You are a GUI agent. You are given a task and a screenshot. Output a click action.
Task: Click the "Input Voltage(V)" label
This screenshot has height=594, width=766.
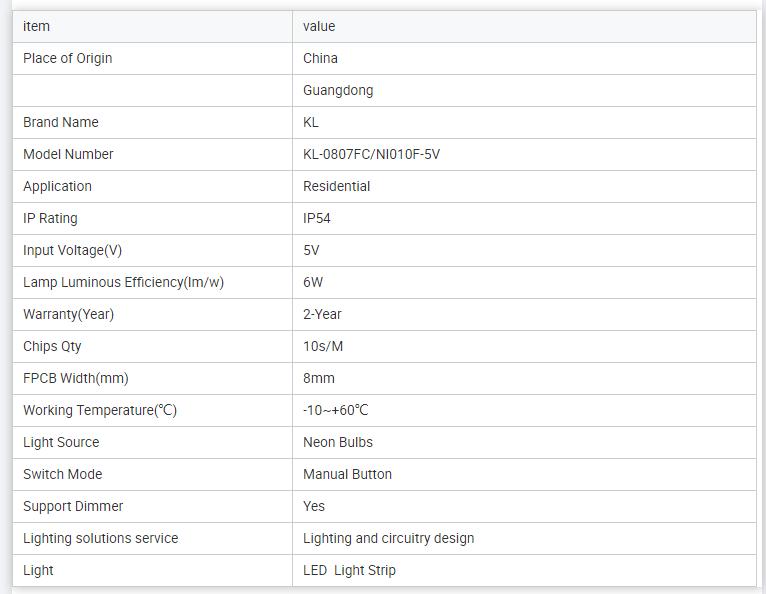pos(72,250)
